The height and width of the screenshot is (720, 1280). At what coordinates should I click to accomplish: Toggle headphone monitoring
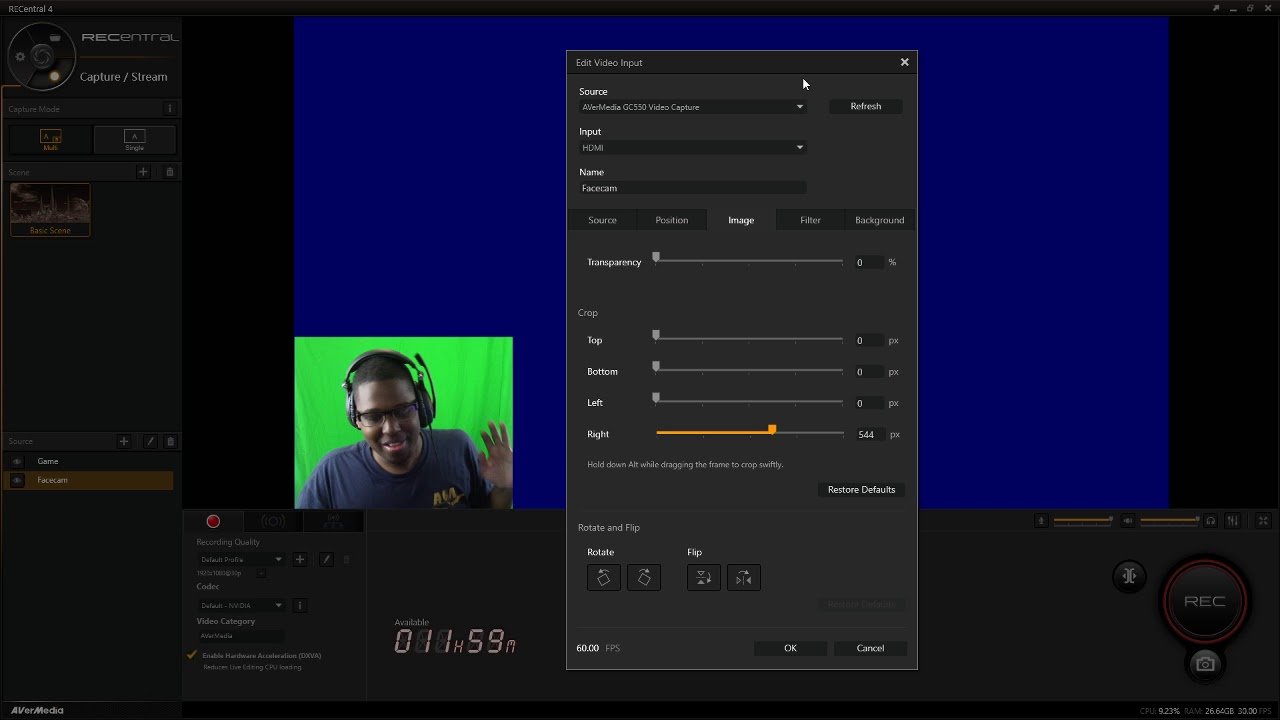pyautogui.click(x=1210, y=520)
